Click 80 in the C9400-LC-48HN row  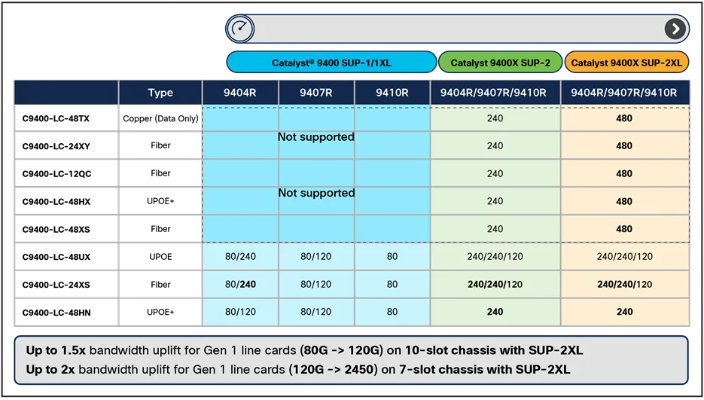click(392, 312)
